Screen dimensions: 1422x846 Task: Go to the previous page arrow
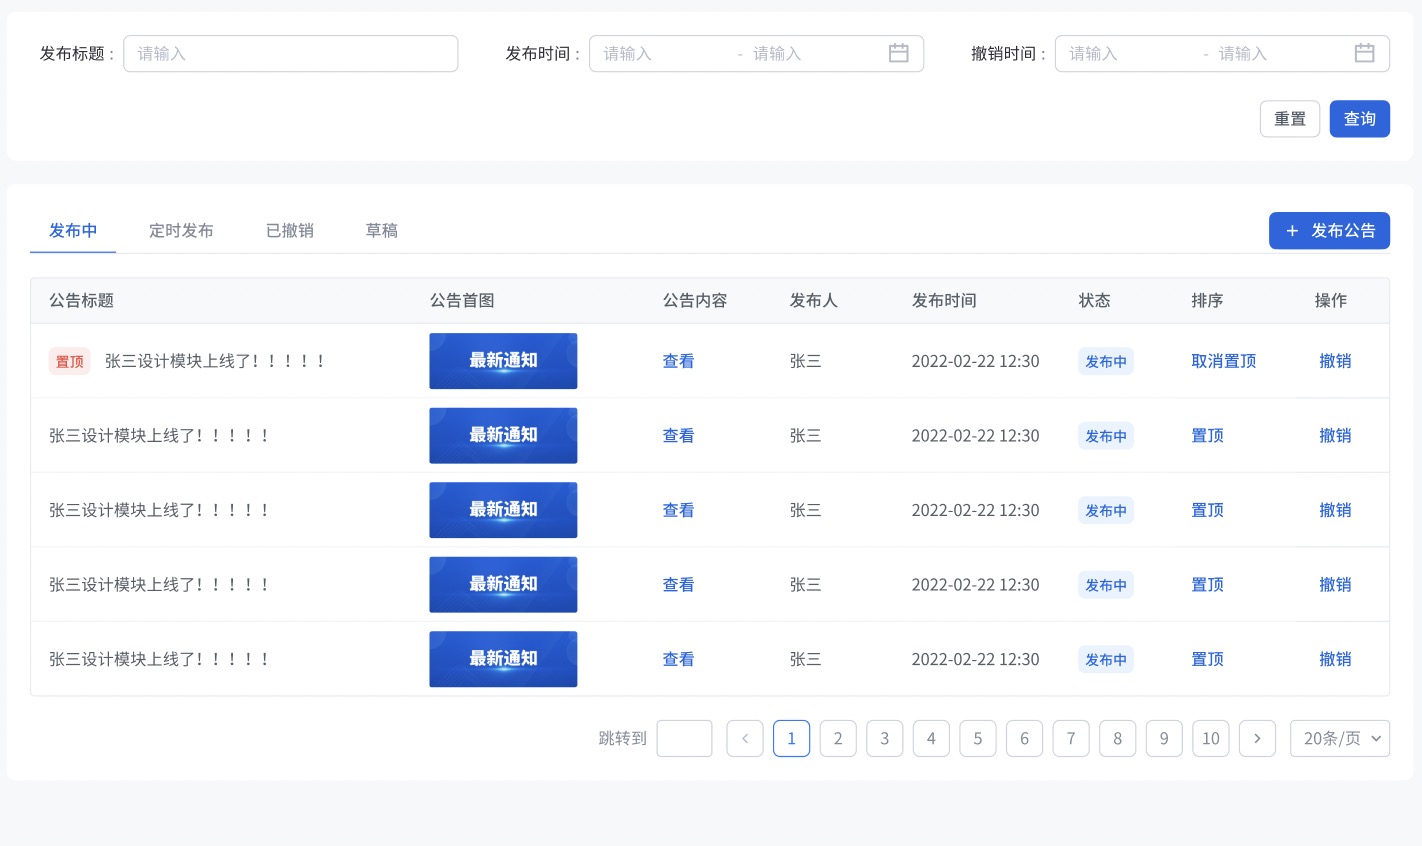coord(745,738)
